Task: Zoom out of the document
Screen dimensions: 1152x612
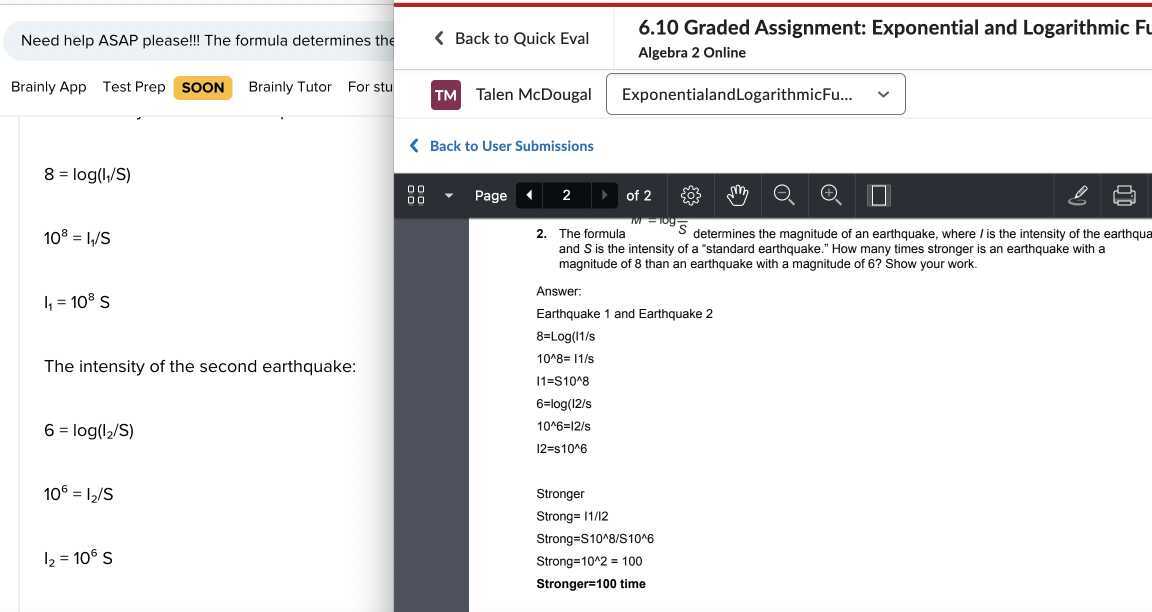Action: coord(784,195)
